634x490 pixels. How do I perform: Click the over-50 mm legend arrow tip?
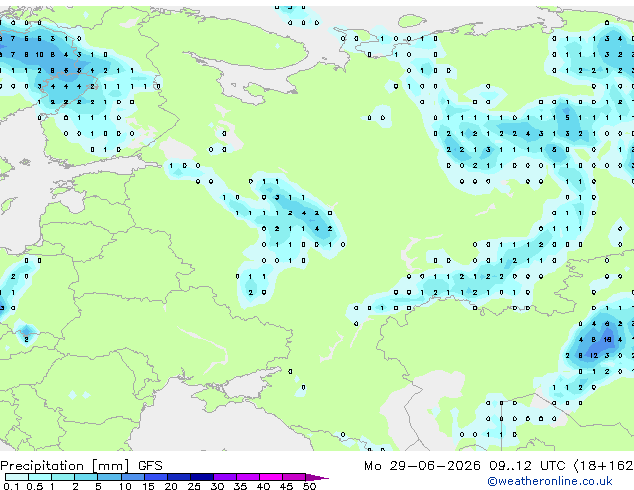(317, 477)
